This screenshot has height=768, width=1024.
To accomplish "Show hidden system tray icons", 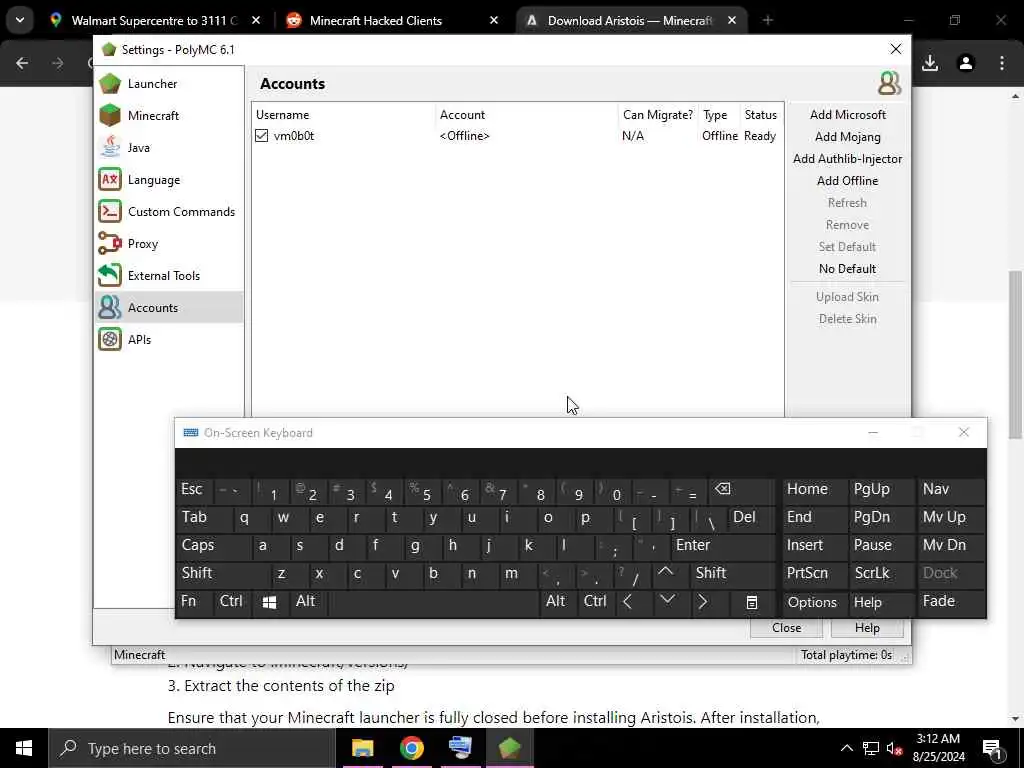I will pos(846,748).
